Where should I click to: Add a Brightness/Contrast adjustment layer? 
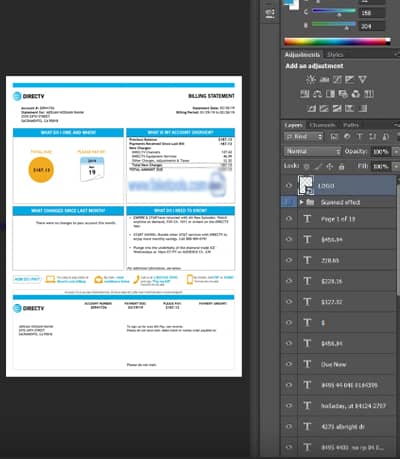click(311, 79)
